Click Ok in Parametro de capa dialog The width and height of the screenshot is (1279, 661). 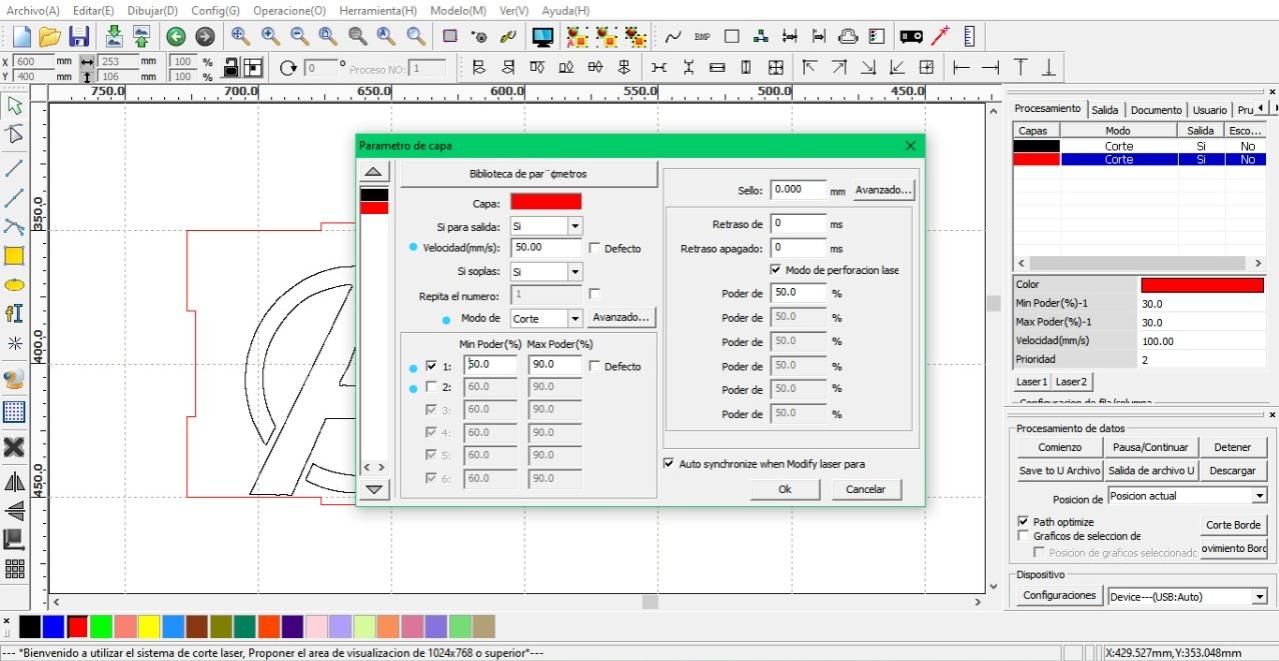(x=785, y=489)
